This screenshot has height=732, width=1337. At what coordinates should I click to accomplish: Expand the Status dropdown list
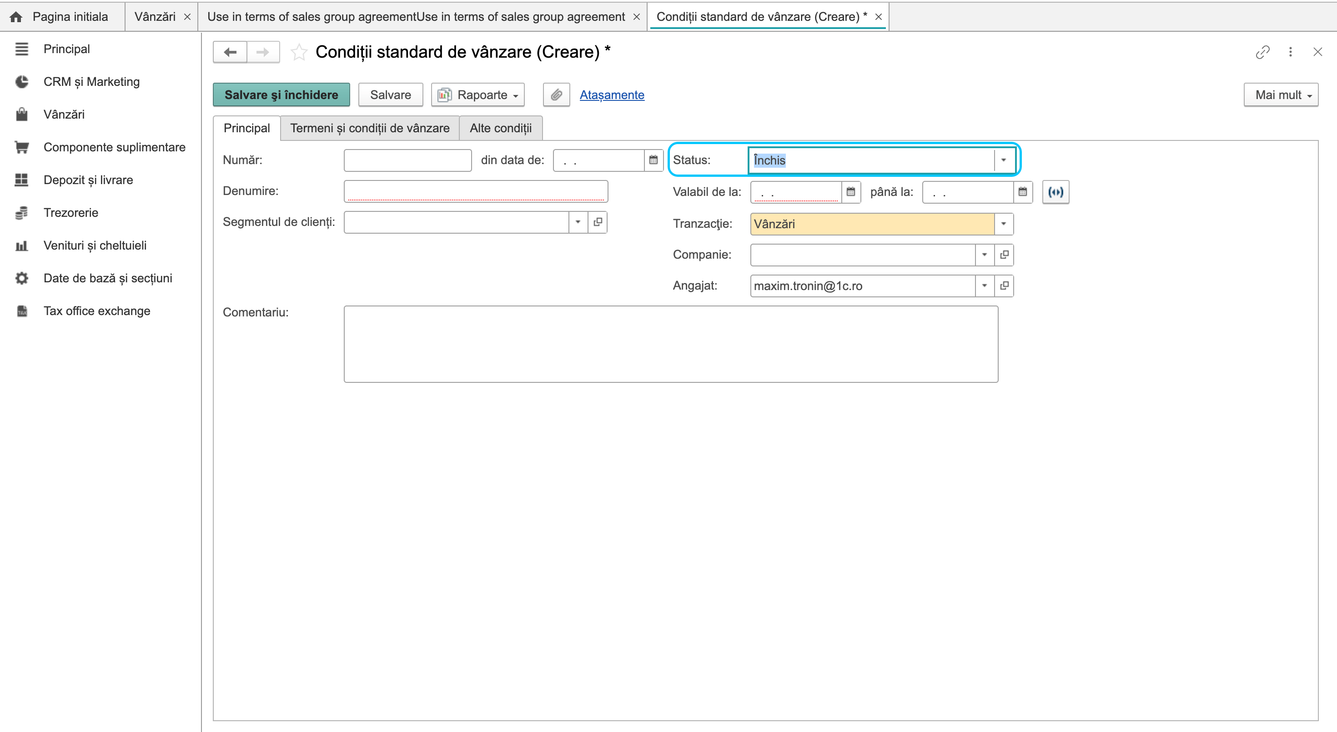coord(1004,160)
